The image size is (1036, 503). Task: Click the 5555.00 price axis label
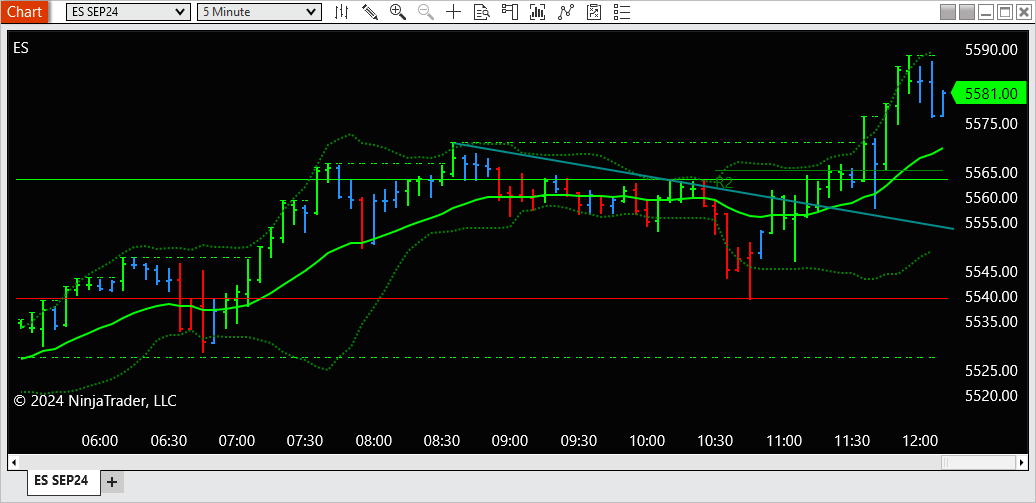[990, 223]
